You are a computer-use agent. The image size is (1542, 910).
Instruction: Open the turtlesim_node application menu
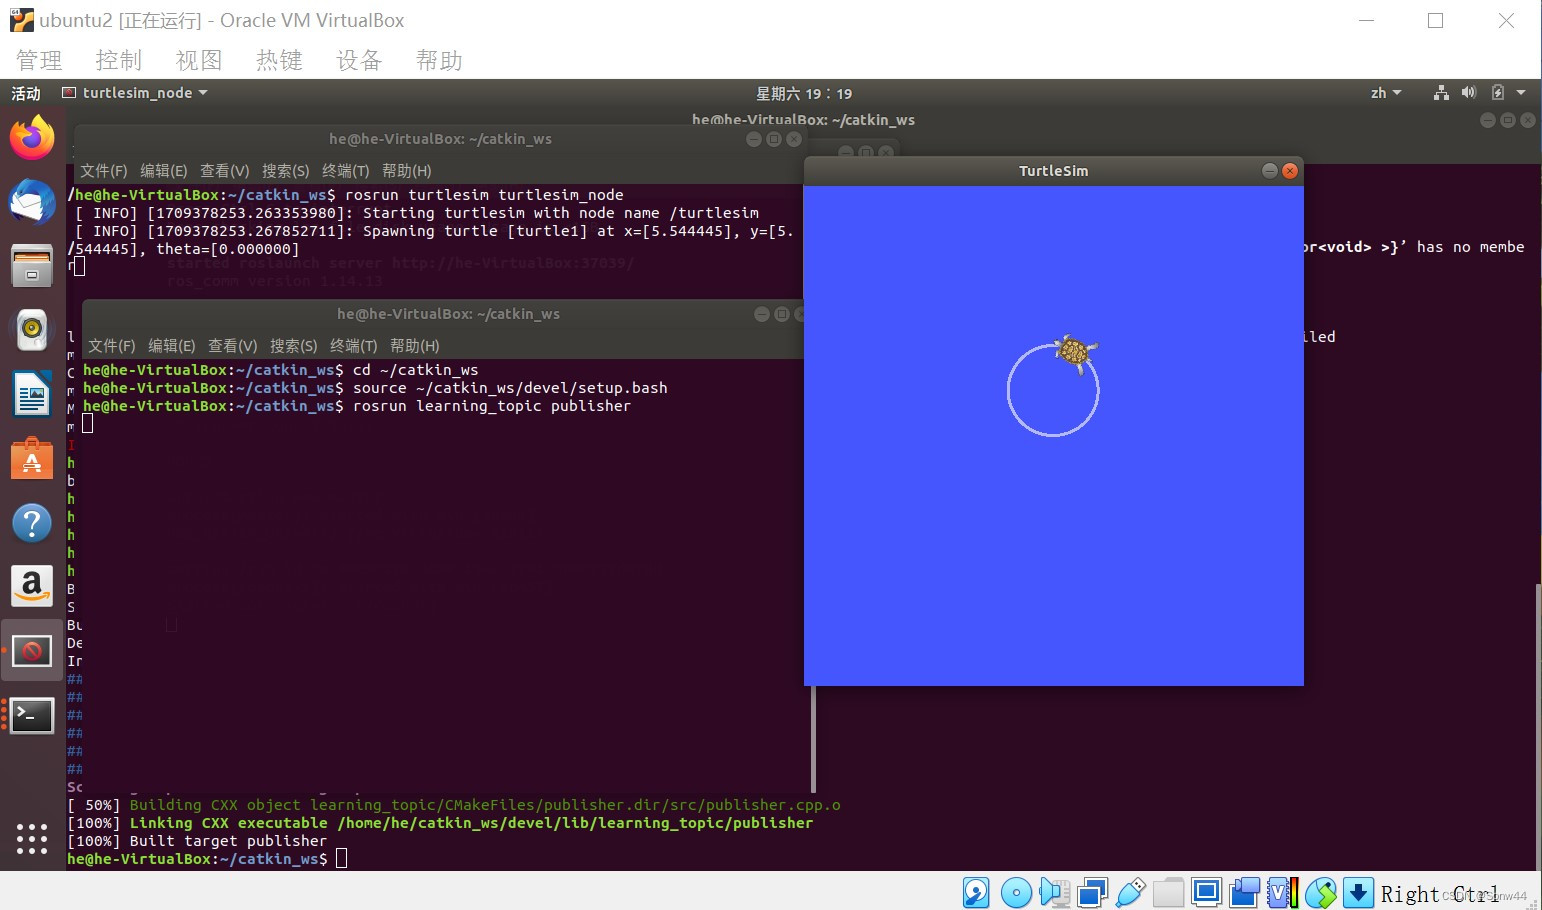[x=135, y=93]
